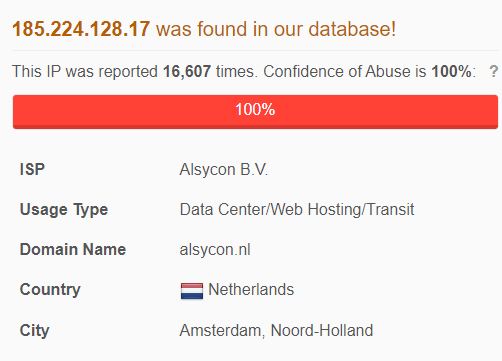The height and width of the screenshot is (361, 502).
Task: Click the 'Confidence of Abuse is' phrase
Action: (x=345, y=71)
